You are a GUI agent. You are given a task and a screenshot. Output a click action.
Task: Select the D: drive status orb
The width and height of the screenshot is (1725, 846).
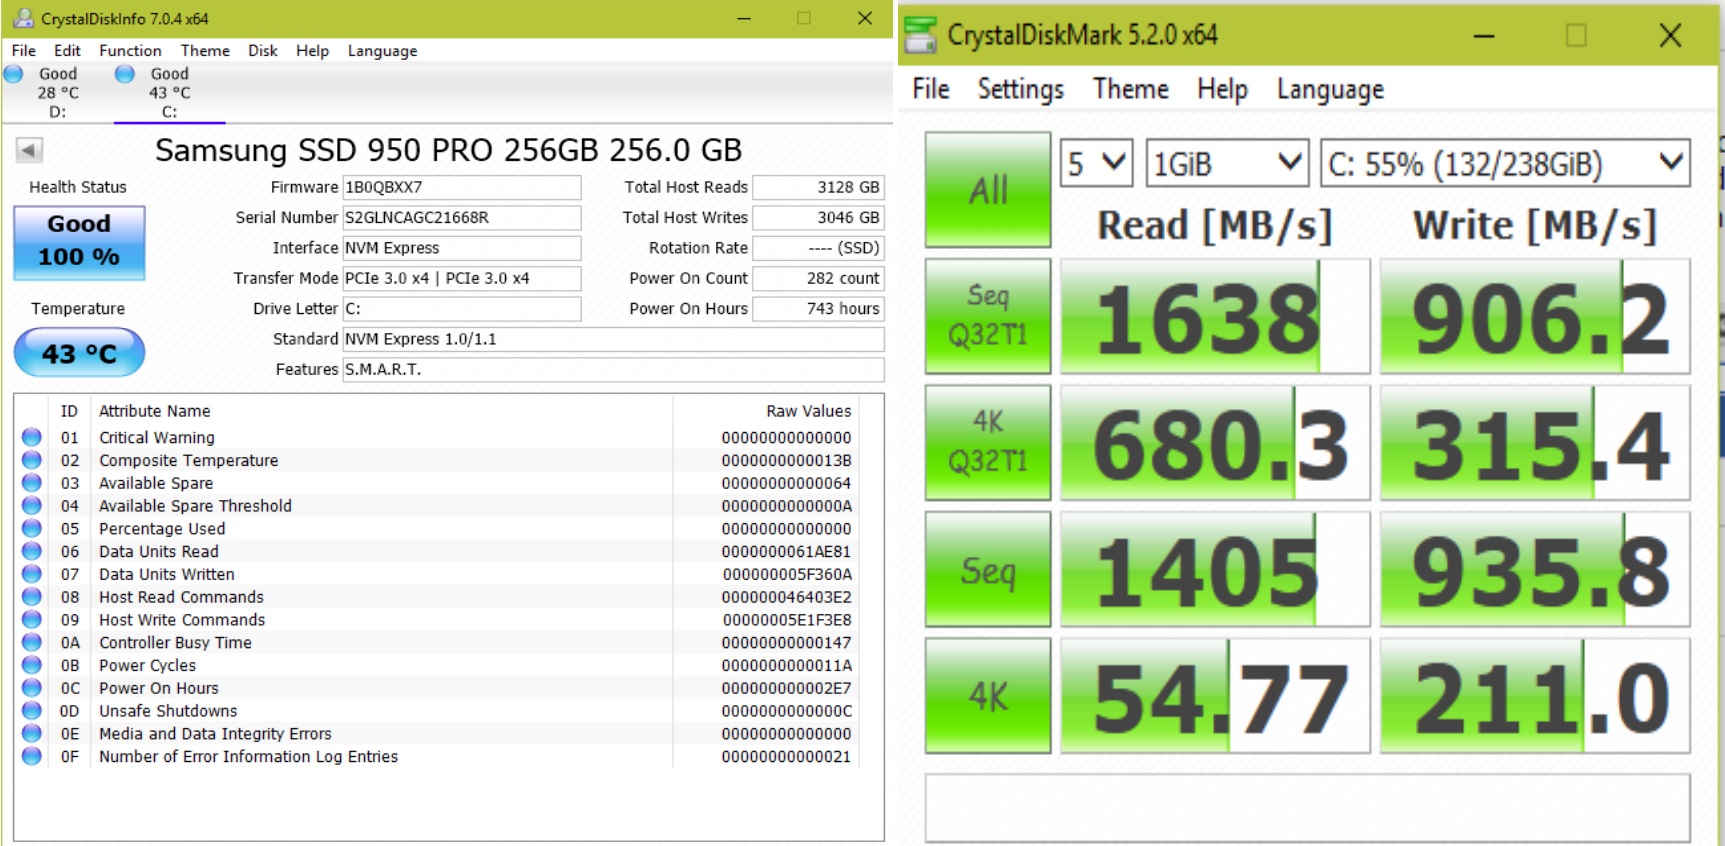(x=13, y=73)
